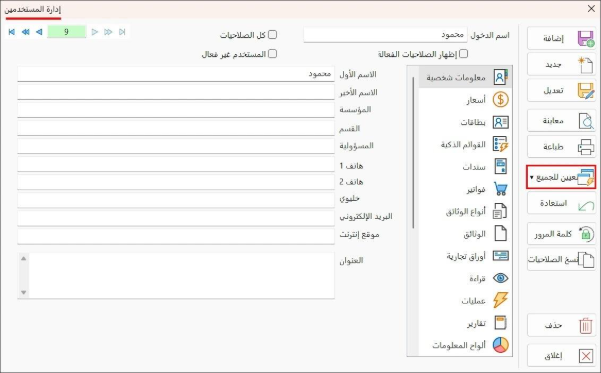Go to the first record
The image size is (601, 373).
(x=12, y=32)
